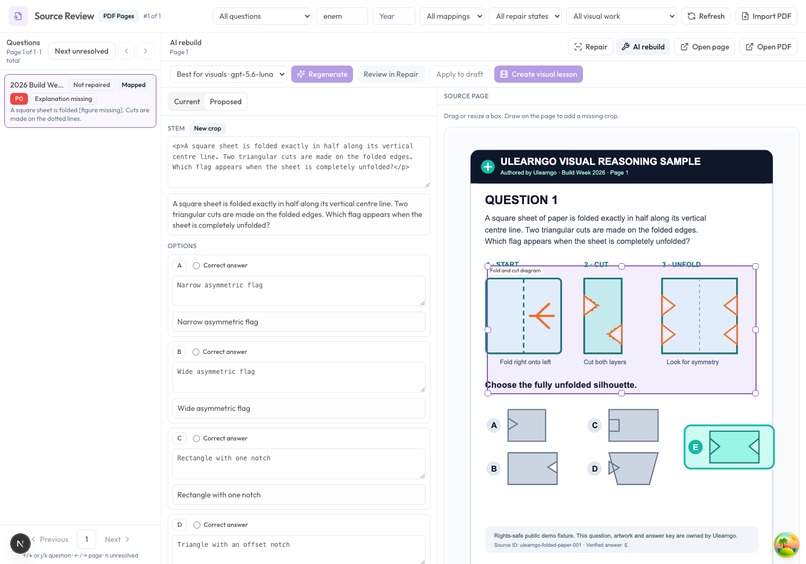Click the palm tree island icon

786,544
